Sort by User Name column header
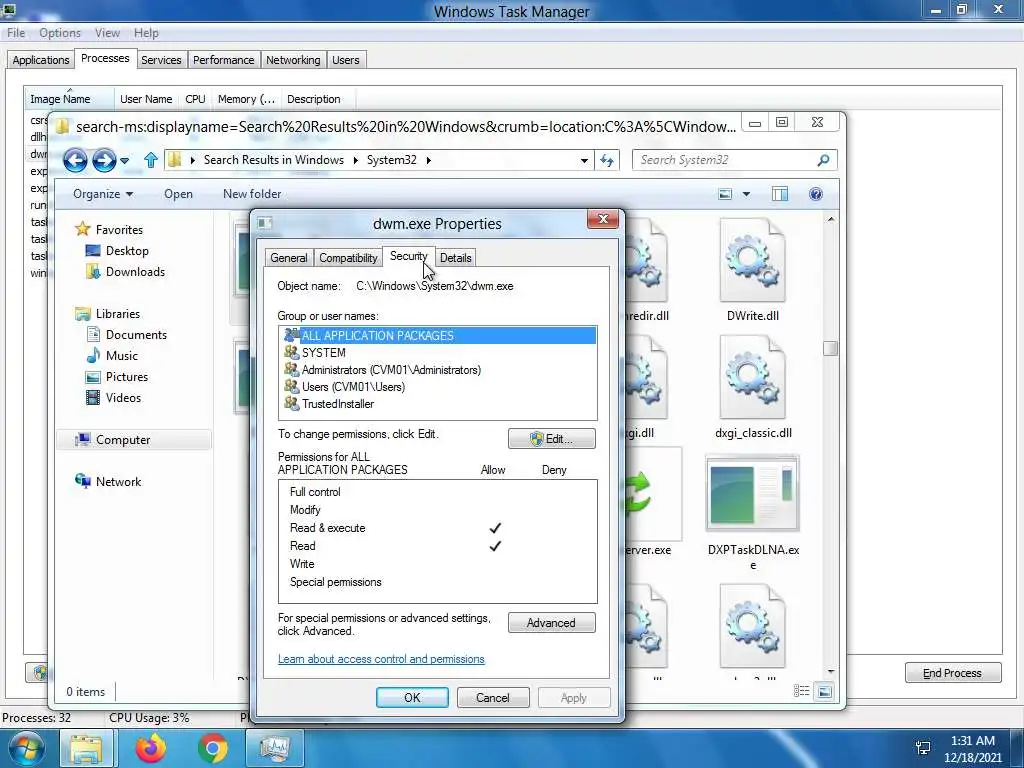The height and width of the screenshot is (768, 1024). tap(146, 99)
